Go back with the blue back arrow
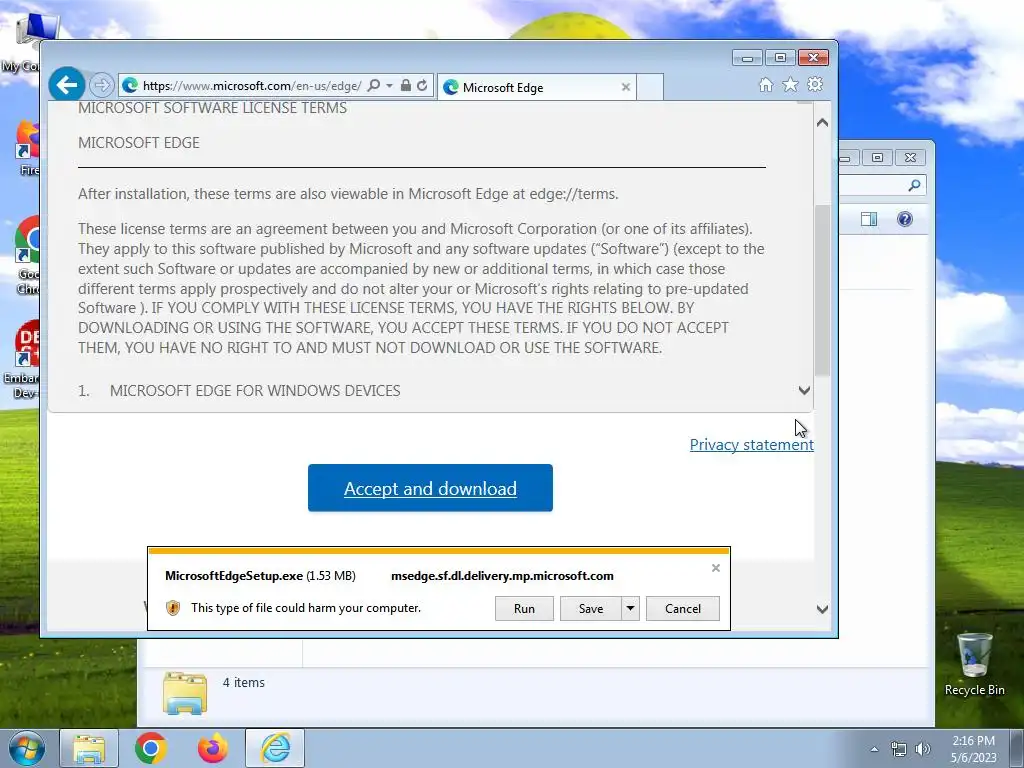 coord(67,84)
